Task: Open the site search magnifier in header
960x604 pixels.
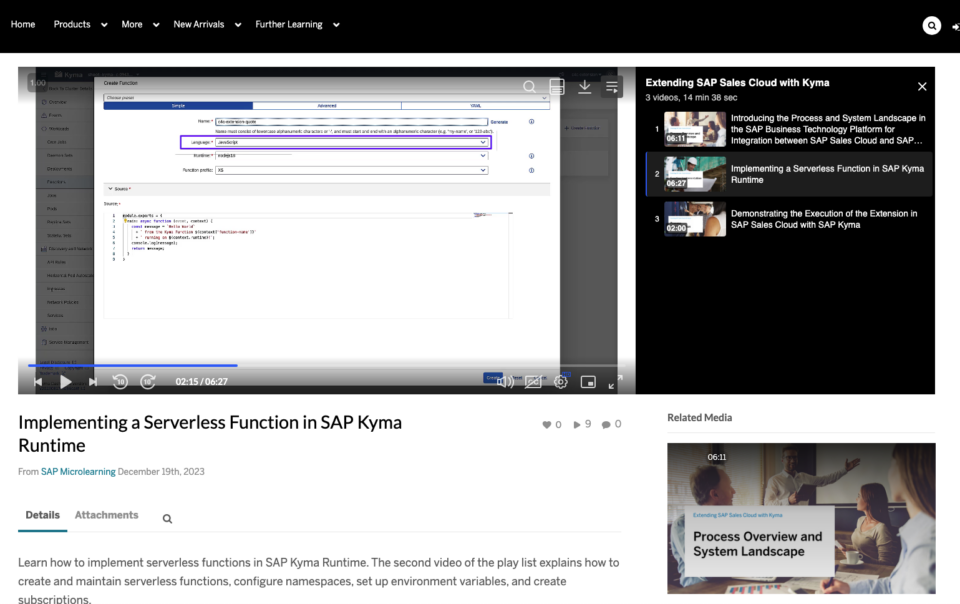Action: pyautogui.click(x=931, y=25)
